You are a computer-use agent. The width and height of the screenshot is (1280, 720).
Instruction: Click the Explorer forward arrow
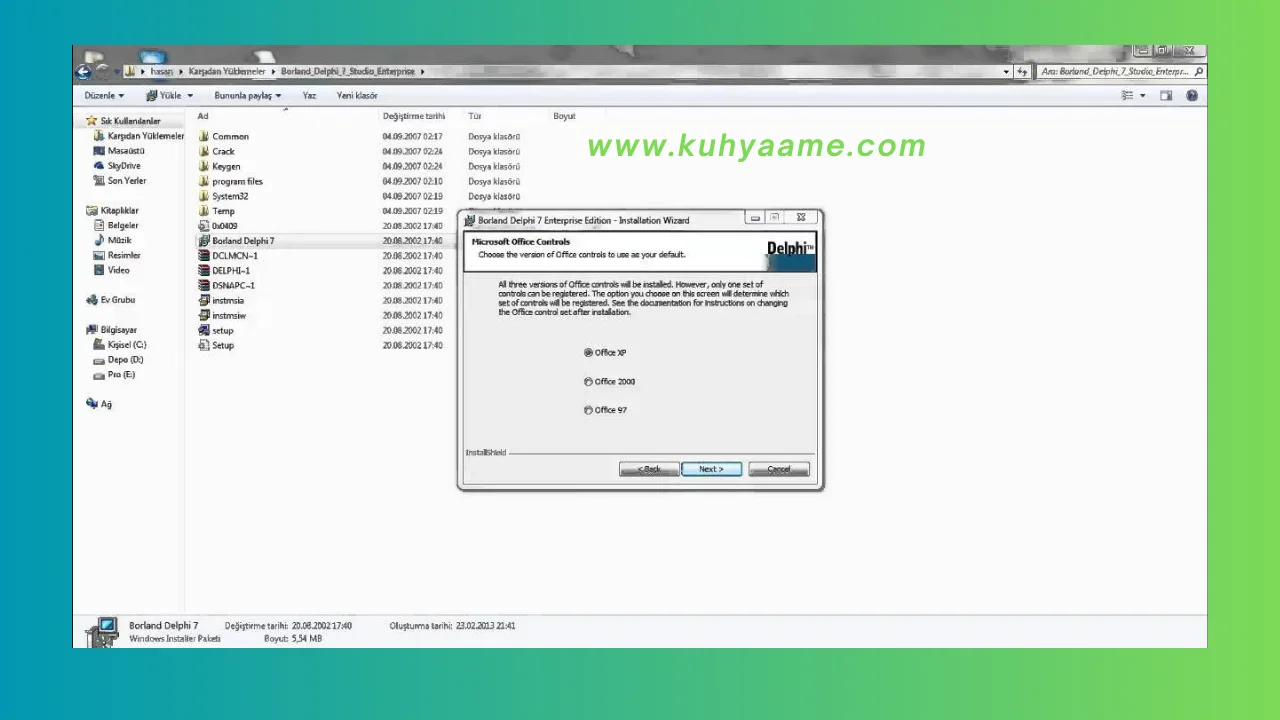(102, 72)
